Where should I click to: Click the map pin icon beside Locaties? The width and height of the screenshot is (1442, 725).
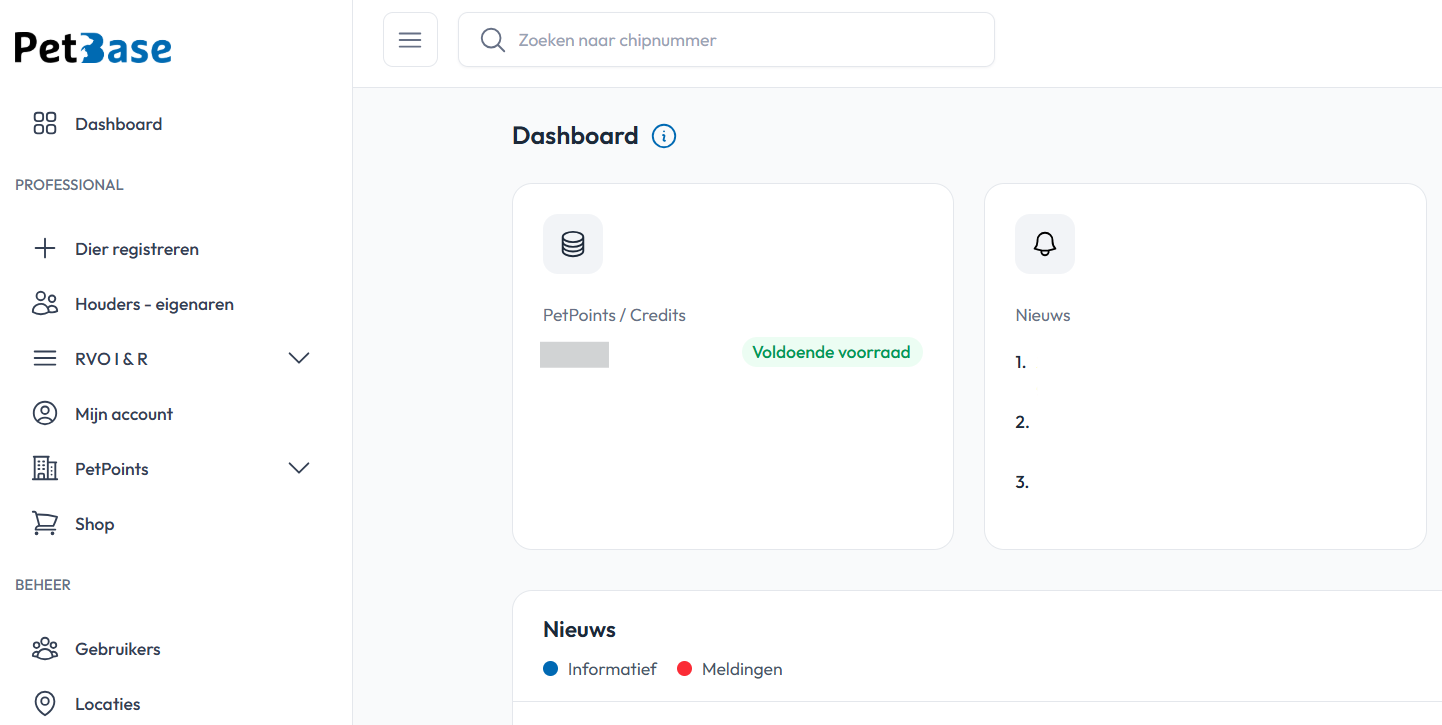tap(45, 704)
